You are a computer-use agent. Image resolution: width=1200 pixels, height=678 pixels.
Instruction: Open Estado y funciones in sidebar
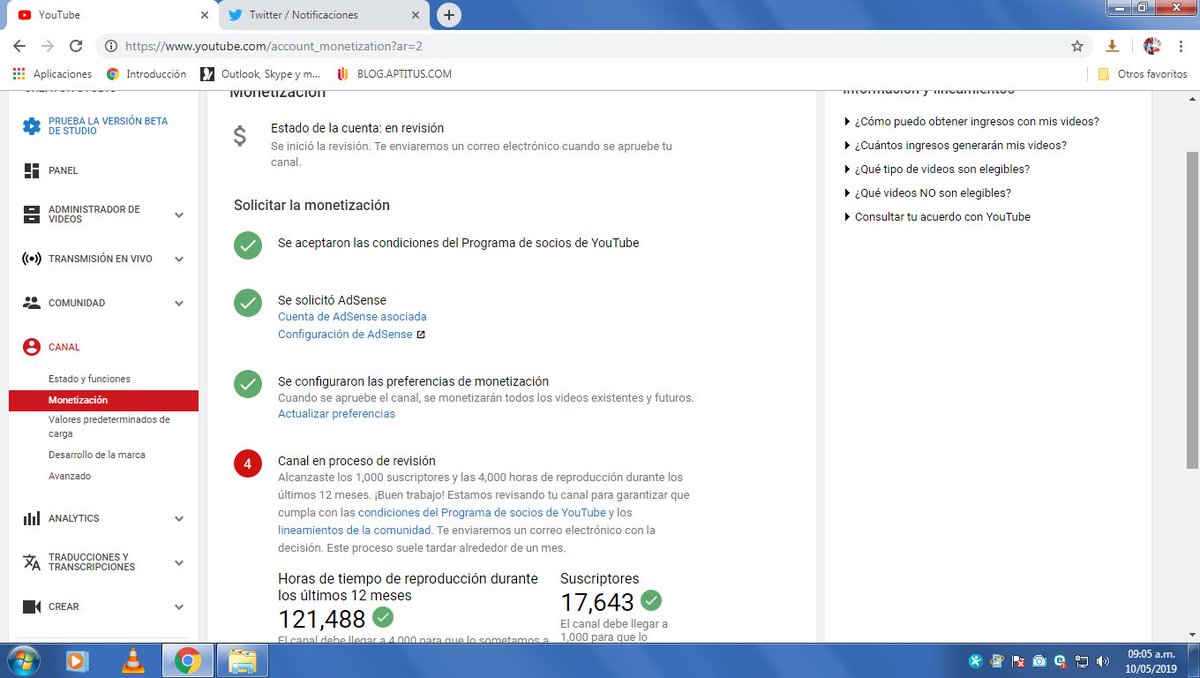89,379
